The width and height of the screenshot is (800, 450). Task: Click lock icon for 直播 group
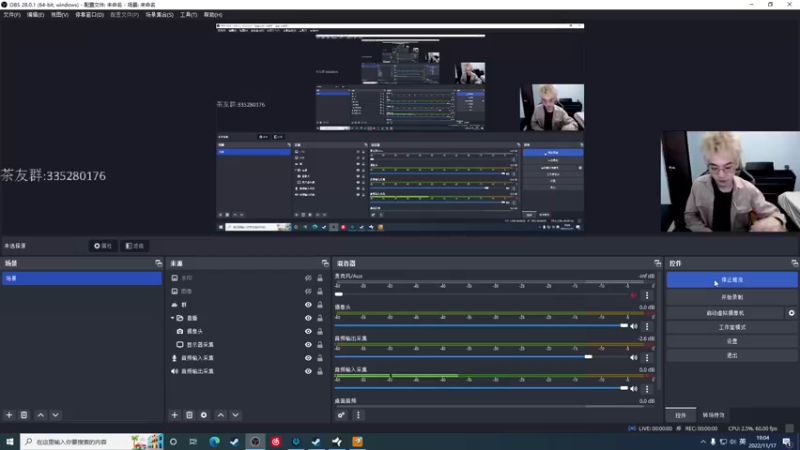pyautogui.click(x=320, y=318)
